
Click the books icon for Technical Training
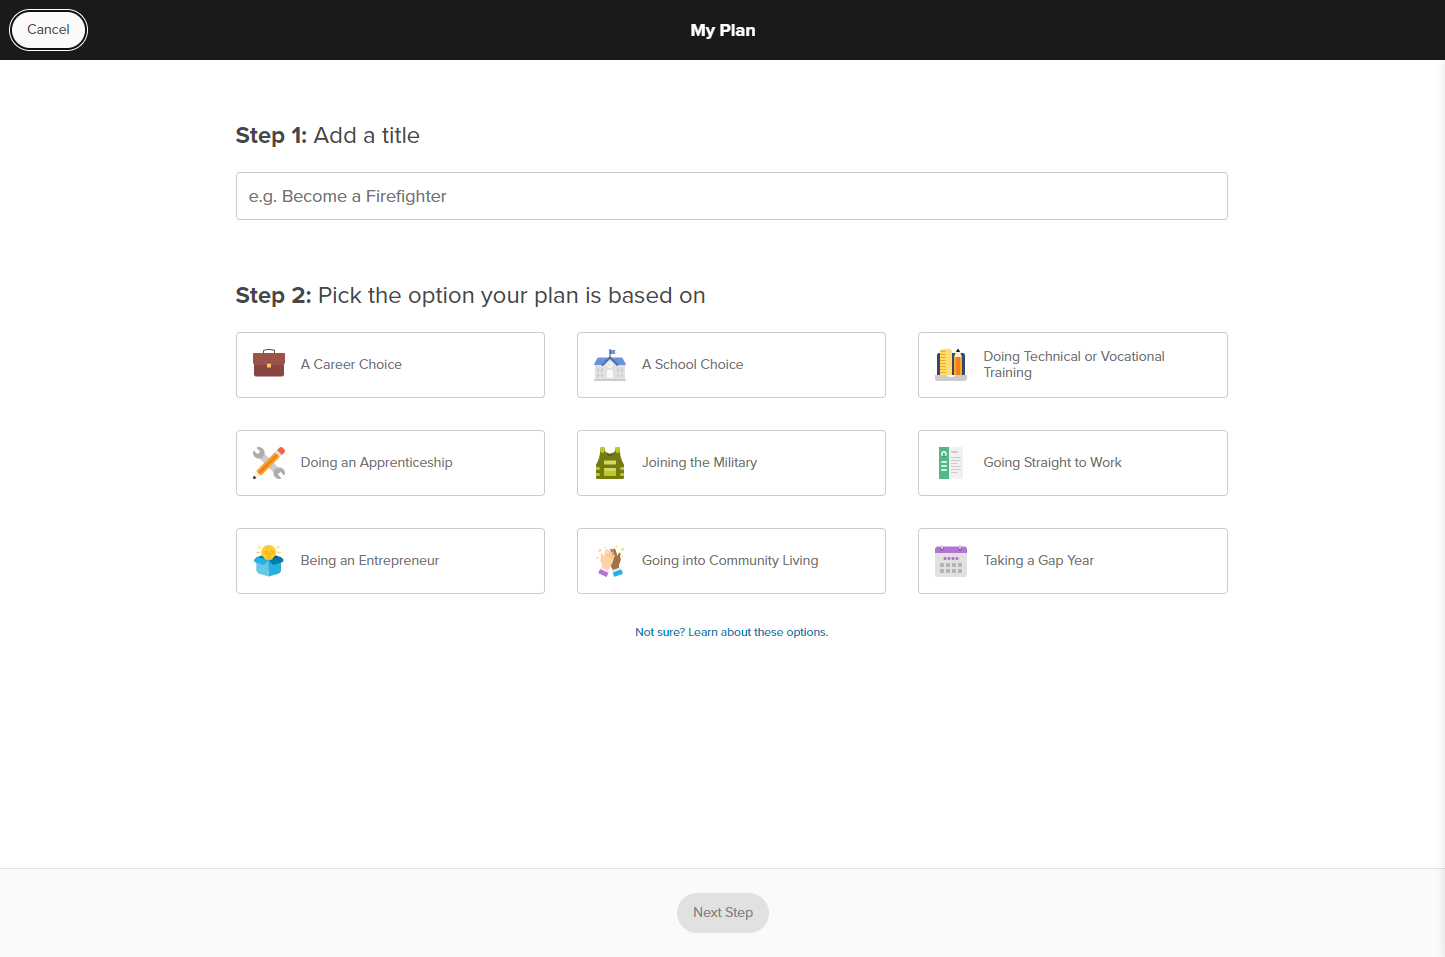[x=951, y=365]
